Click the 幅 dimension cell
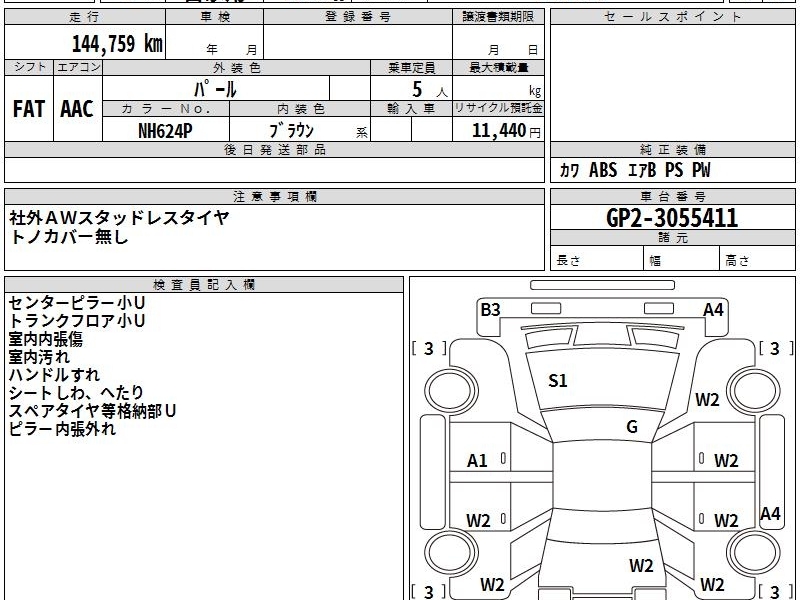 [x=682, y=259]
